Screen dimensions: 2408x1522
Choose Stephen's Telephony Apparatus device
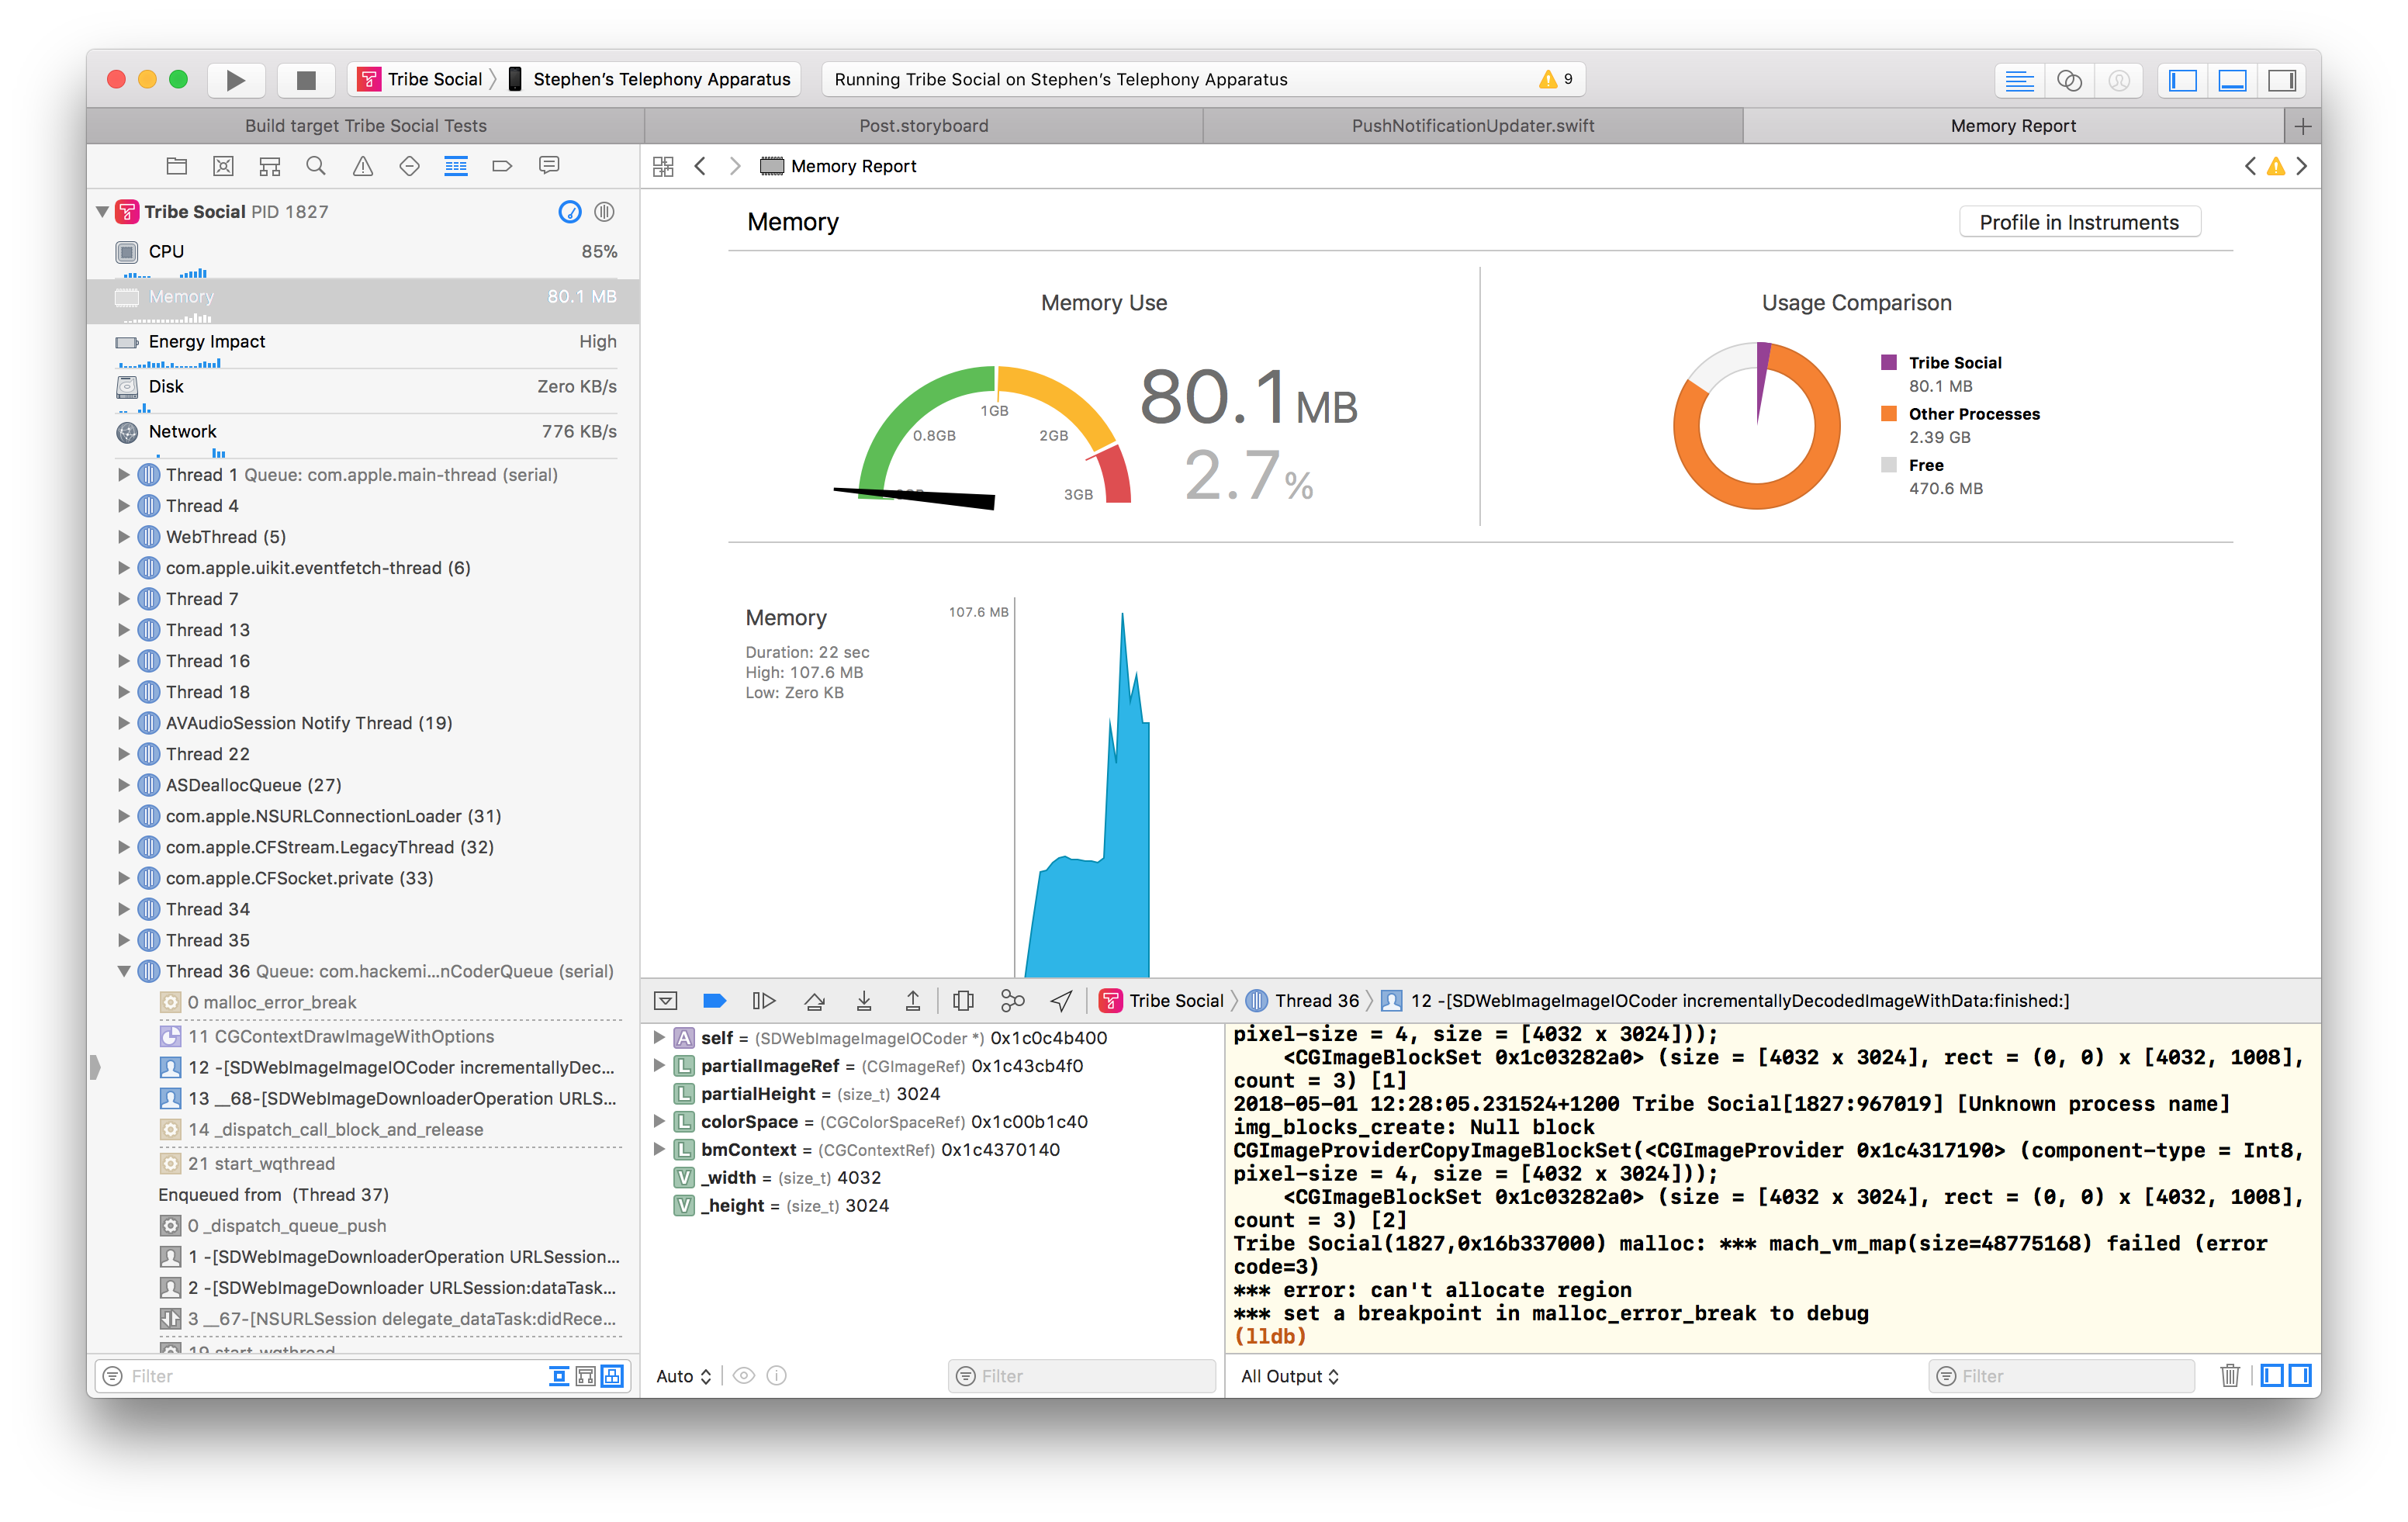[x=650, y=80]
